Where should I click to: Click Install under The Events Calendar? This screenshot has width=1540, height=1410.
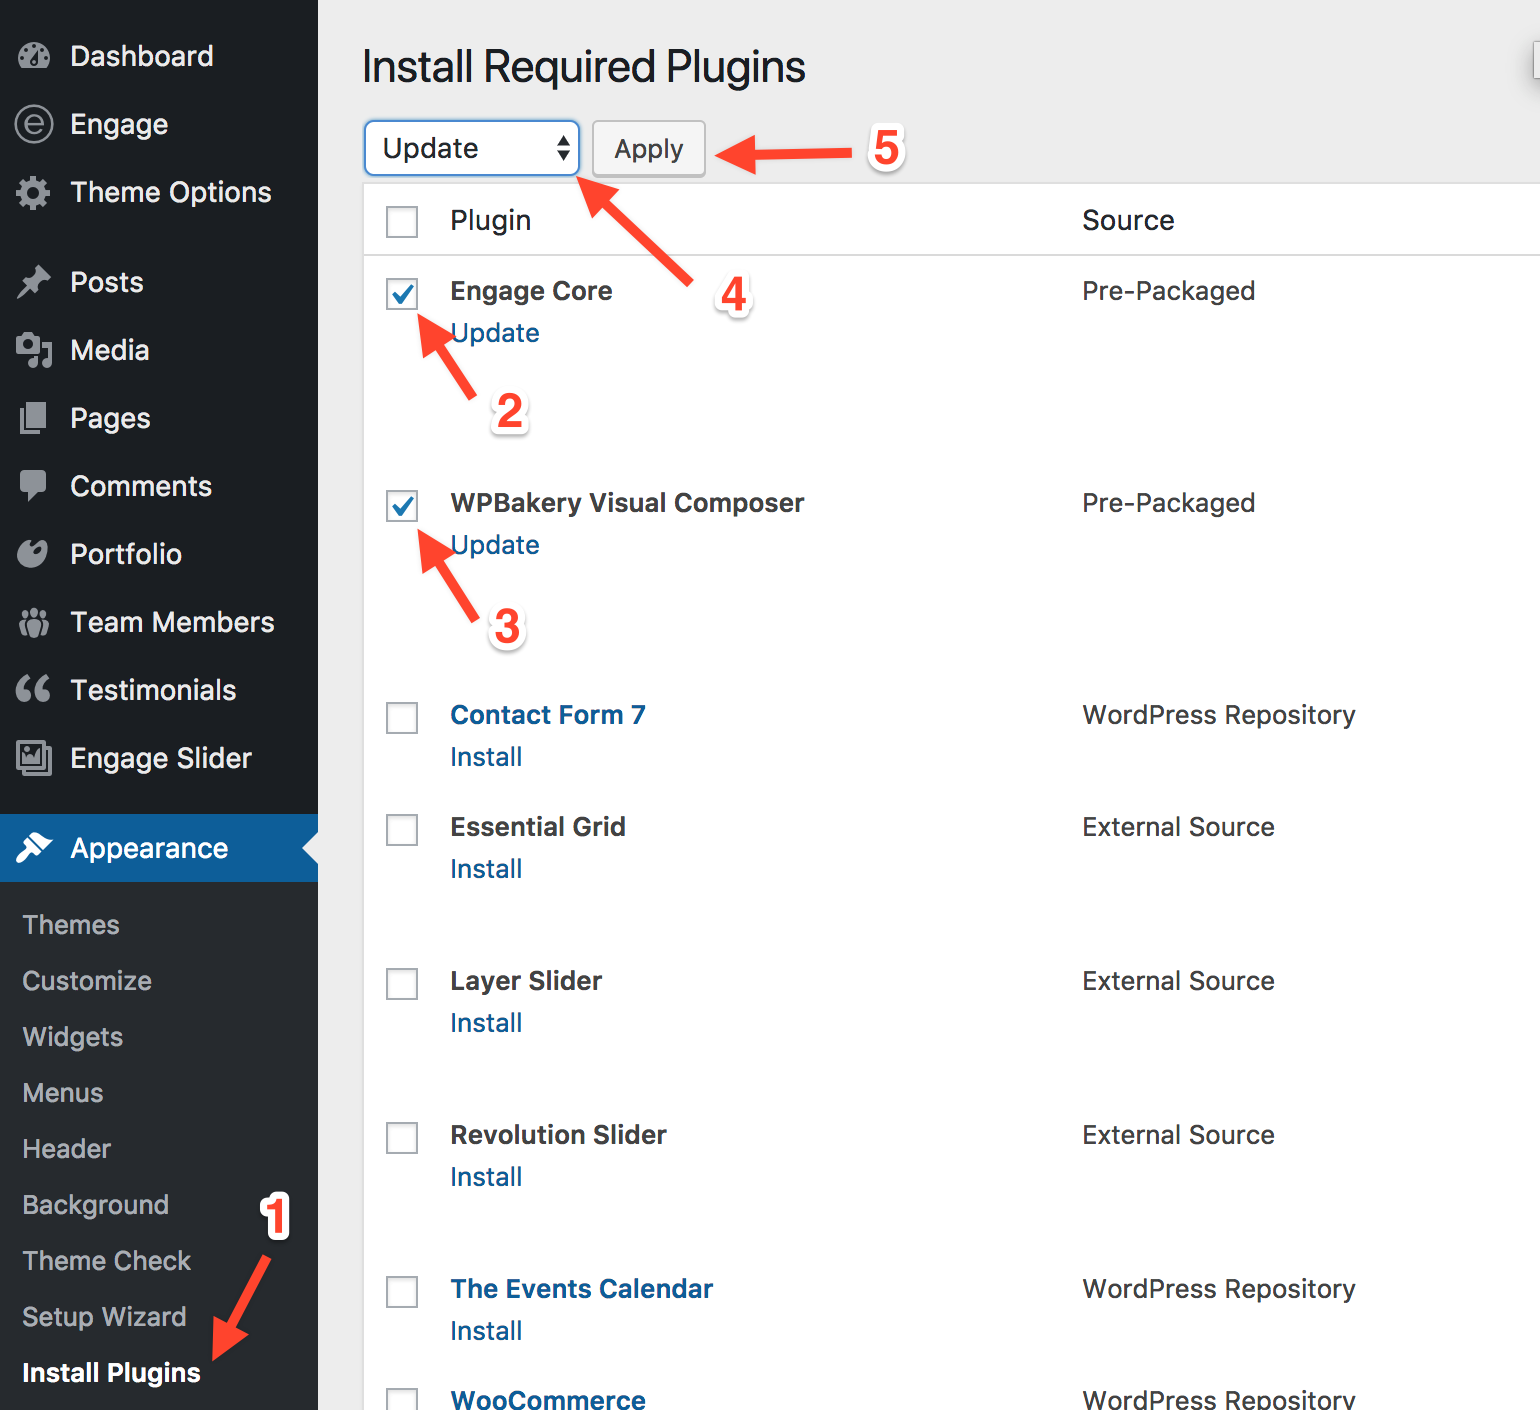click(486, 1331)
